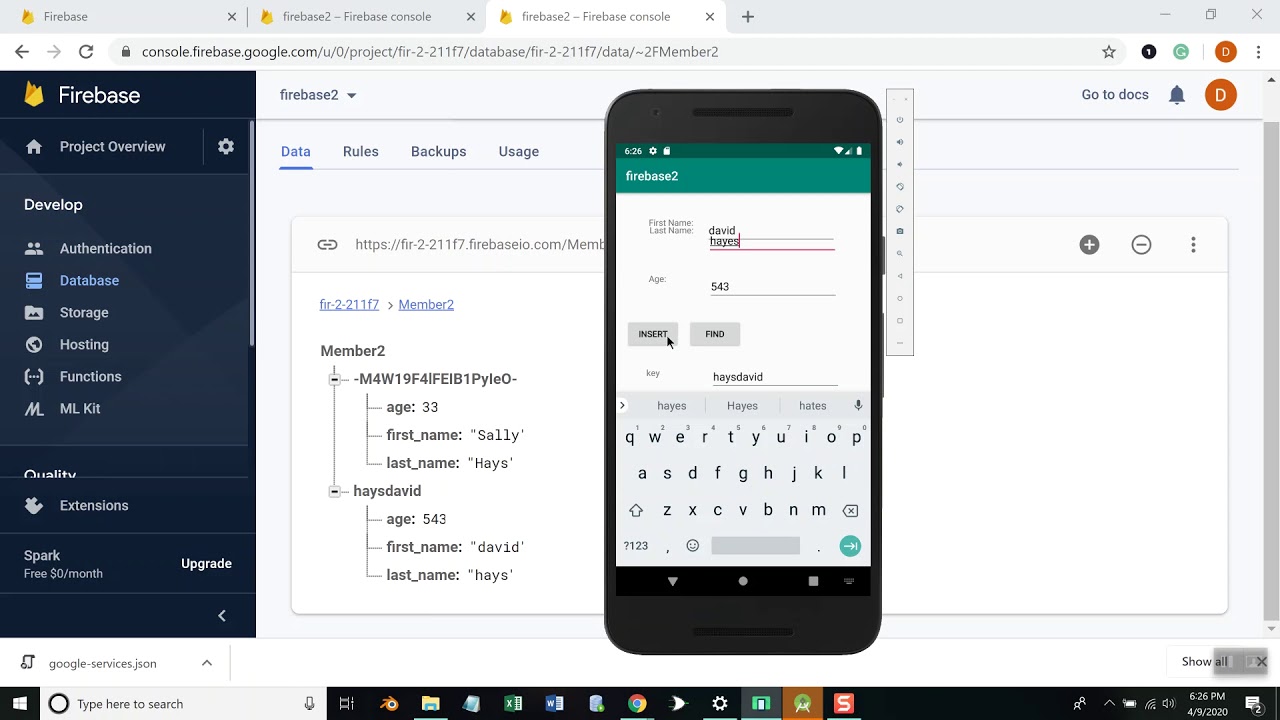Expand google-services.json download options
Screen dimensions: 1280x720
coord(206,663)
